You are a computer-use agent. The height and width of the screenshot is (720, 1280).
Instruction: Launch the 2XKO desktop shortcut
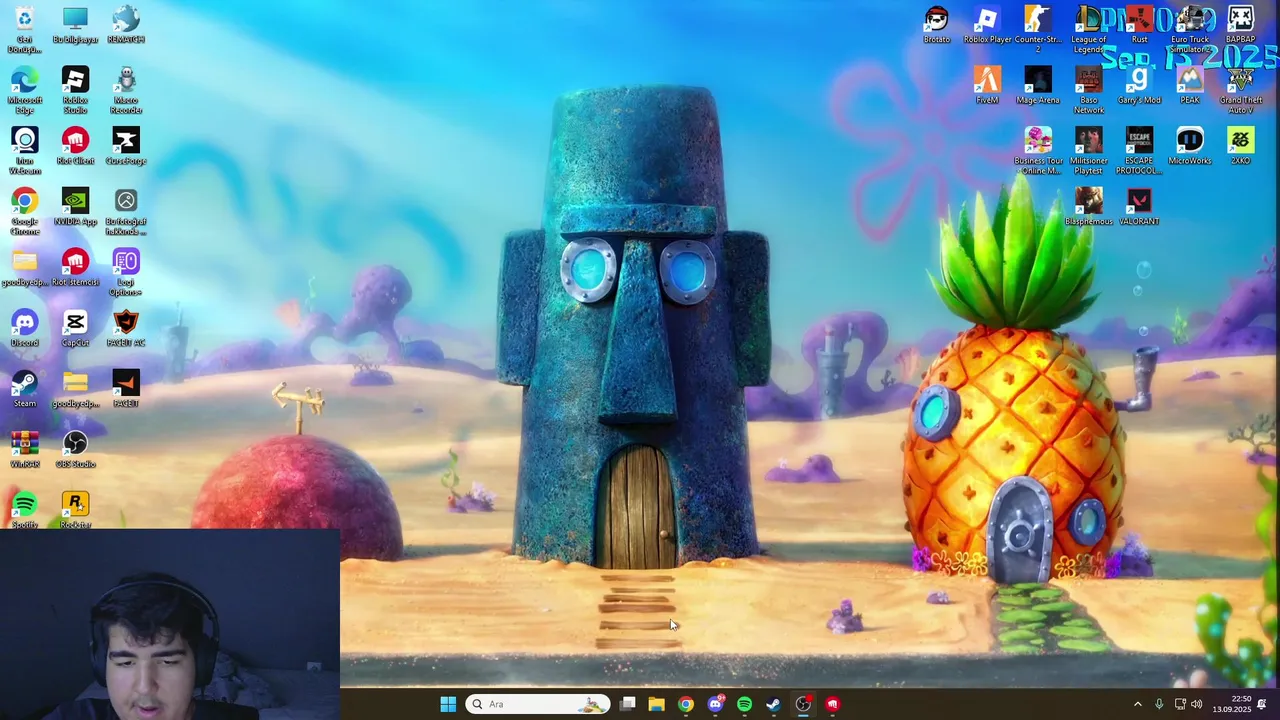coord(1241,147)
